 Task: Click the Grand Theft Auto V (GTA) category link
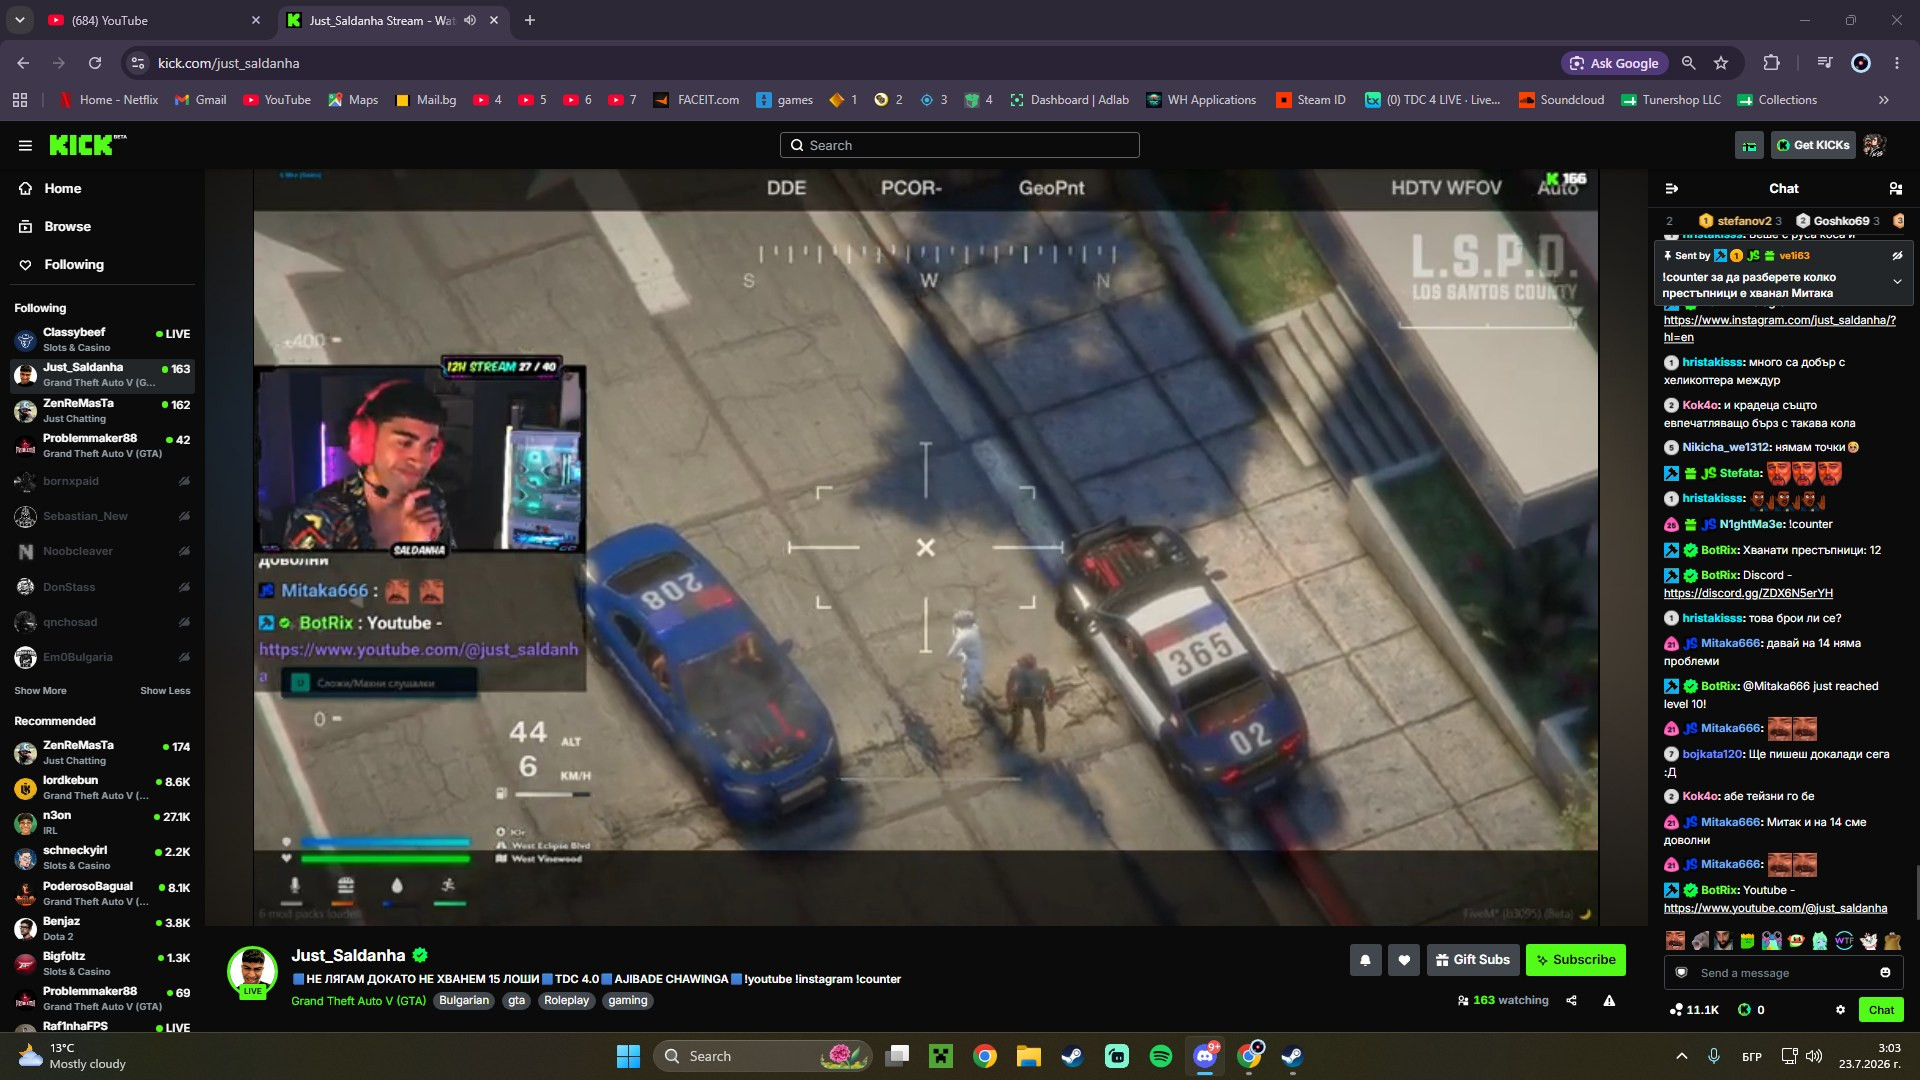coord(358,1001)
